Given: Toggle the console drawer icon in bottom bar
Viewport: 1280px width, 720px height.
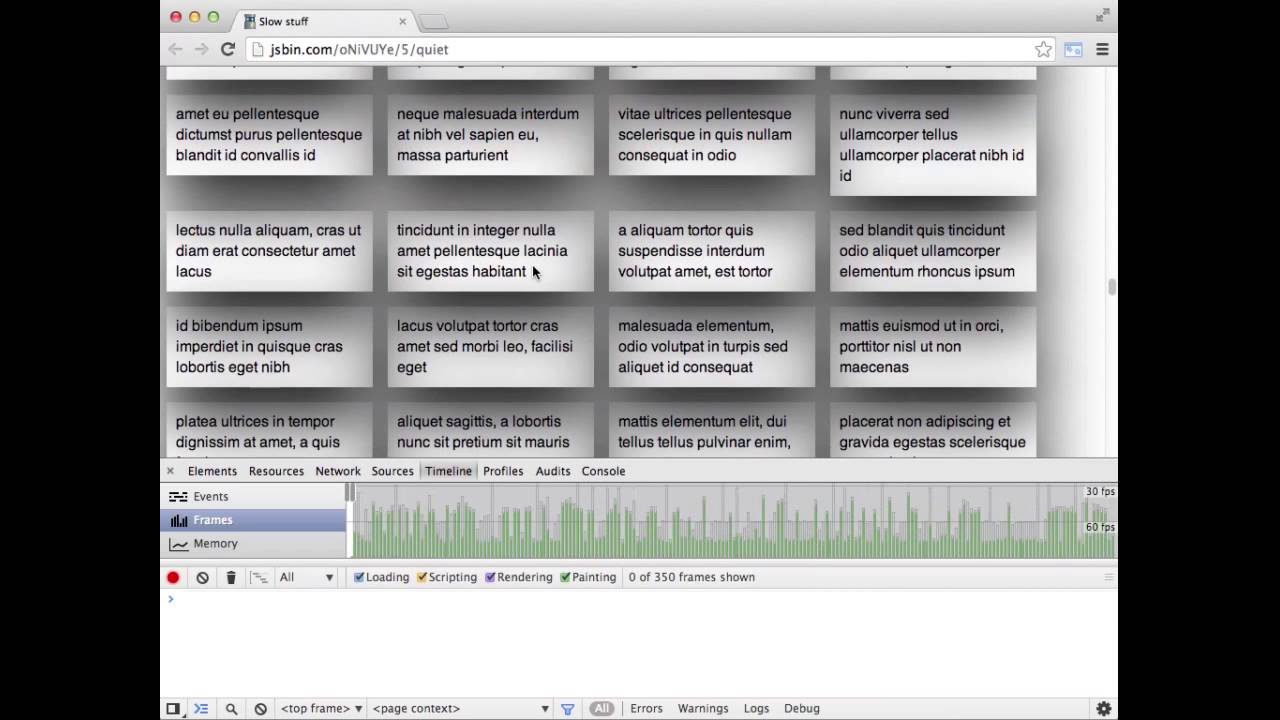Looking at the screenshot, I should (201, 708).
